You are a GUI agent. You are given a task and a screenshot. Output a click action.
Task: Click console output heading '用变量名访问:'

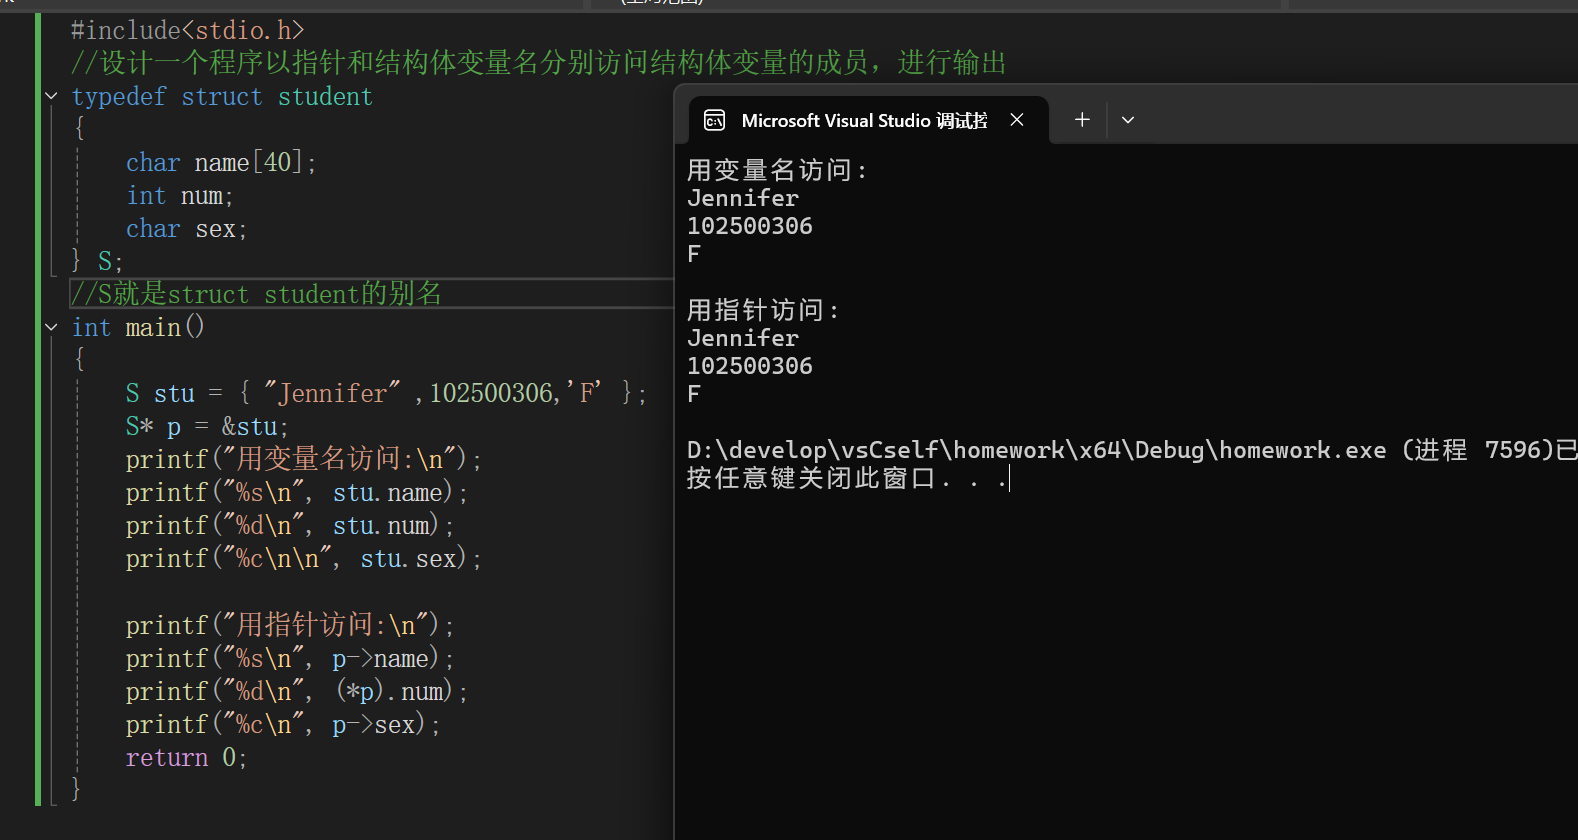778,170
